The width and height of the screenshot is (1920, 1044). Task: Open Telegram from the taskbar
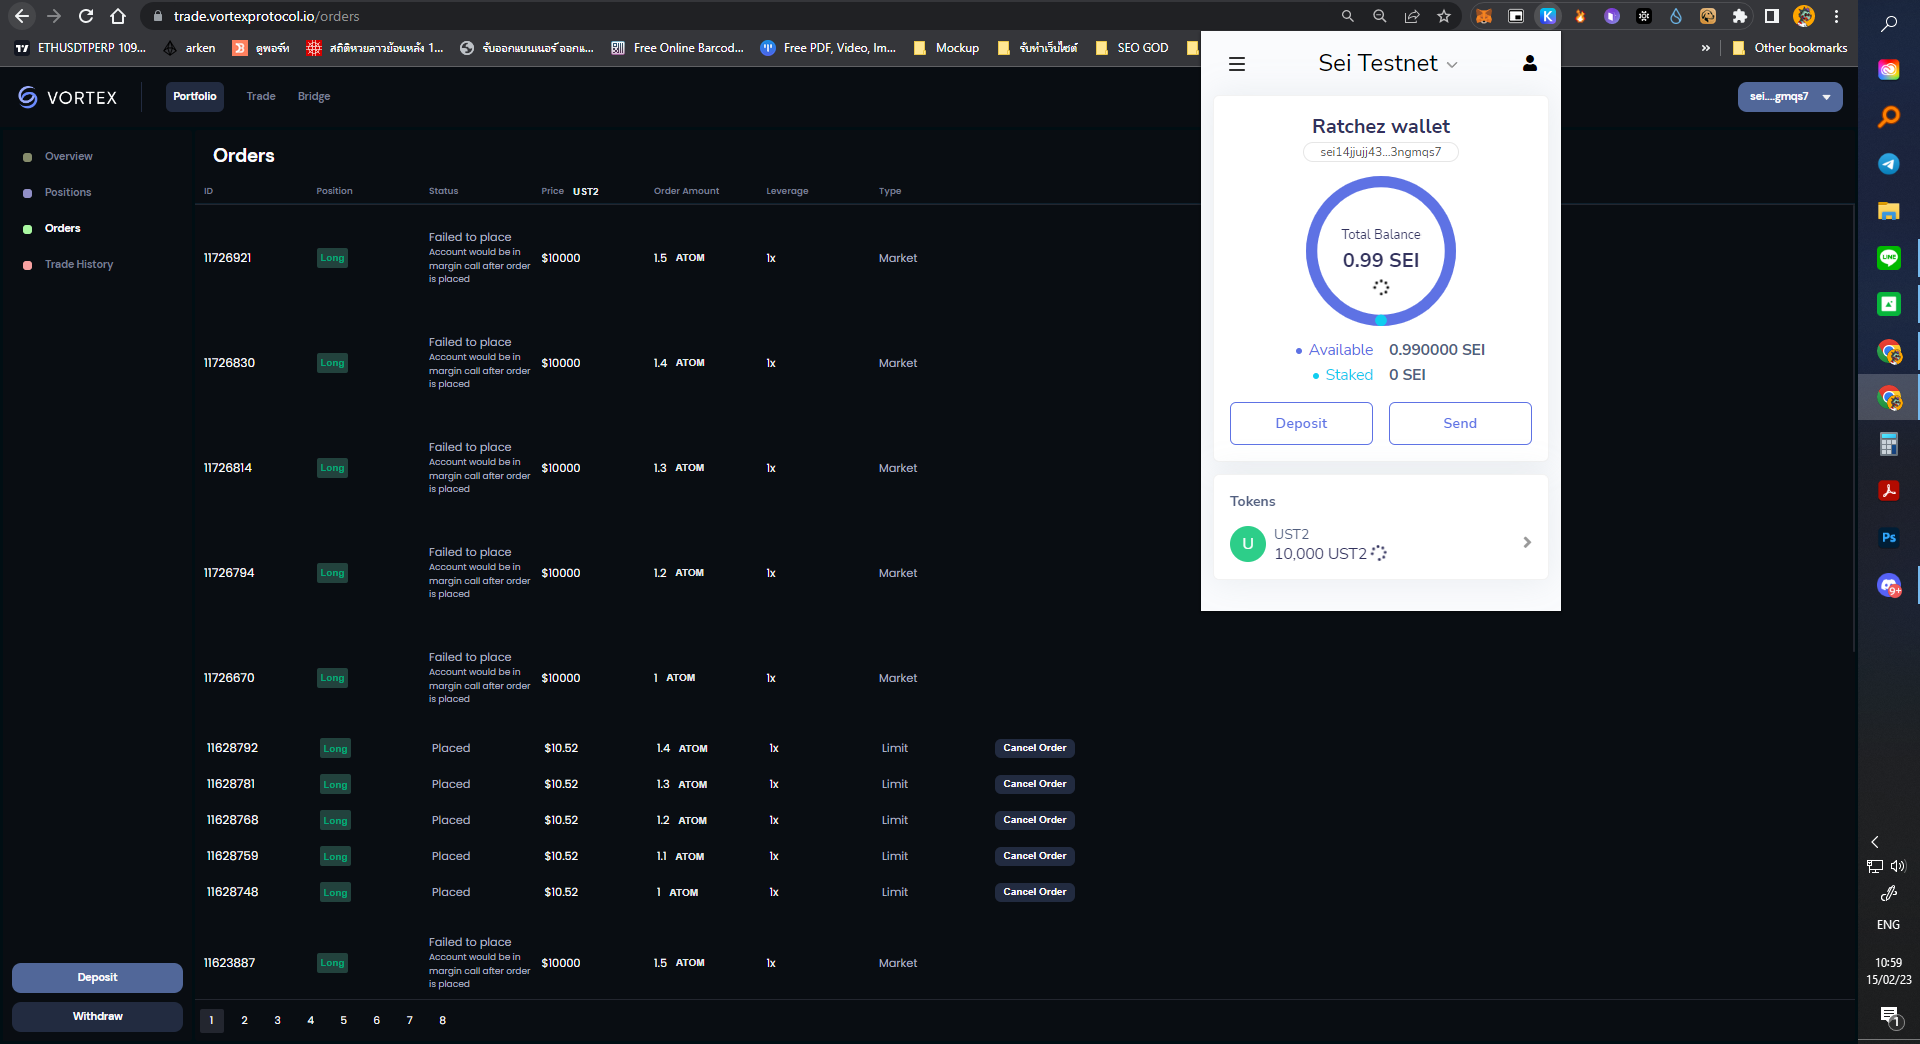pyautogui.click(x=1889, y=164)
